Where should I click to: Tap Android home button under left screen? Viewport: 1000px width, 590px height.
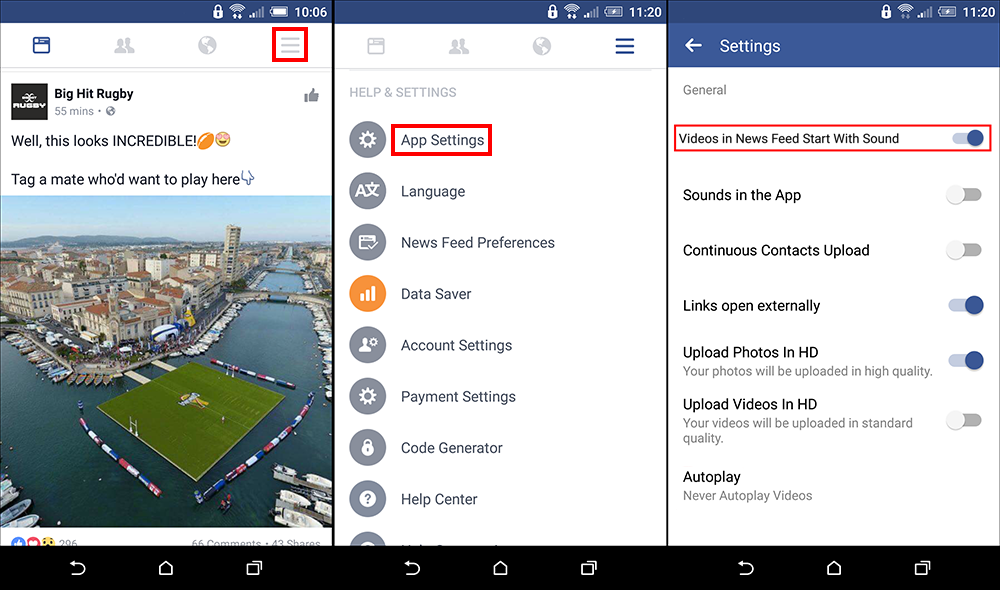[166, 568]
